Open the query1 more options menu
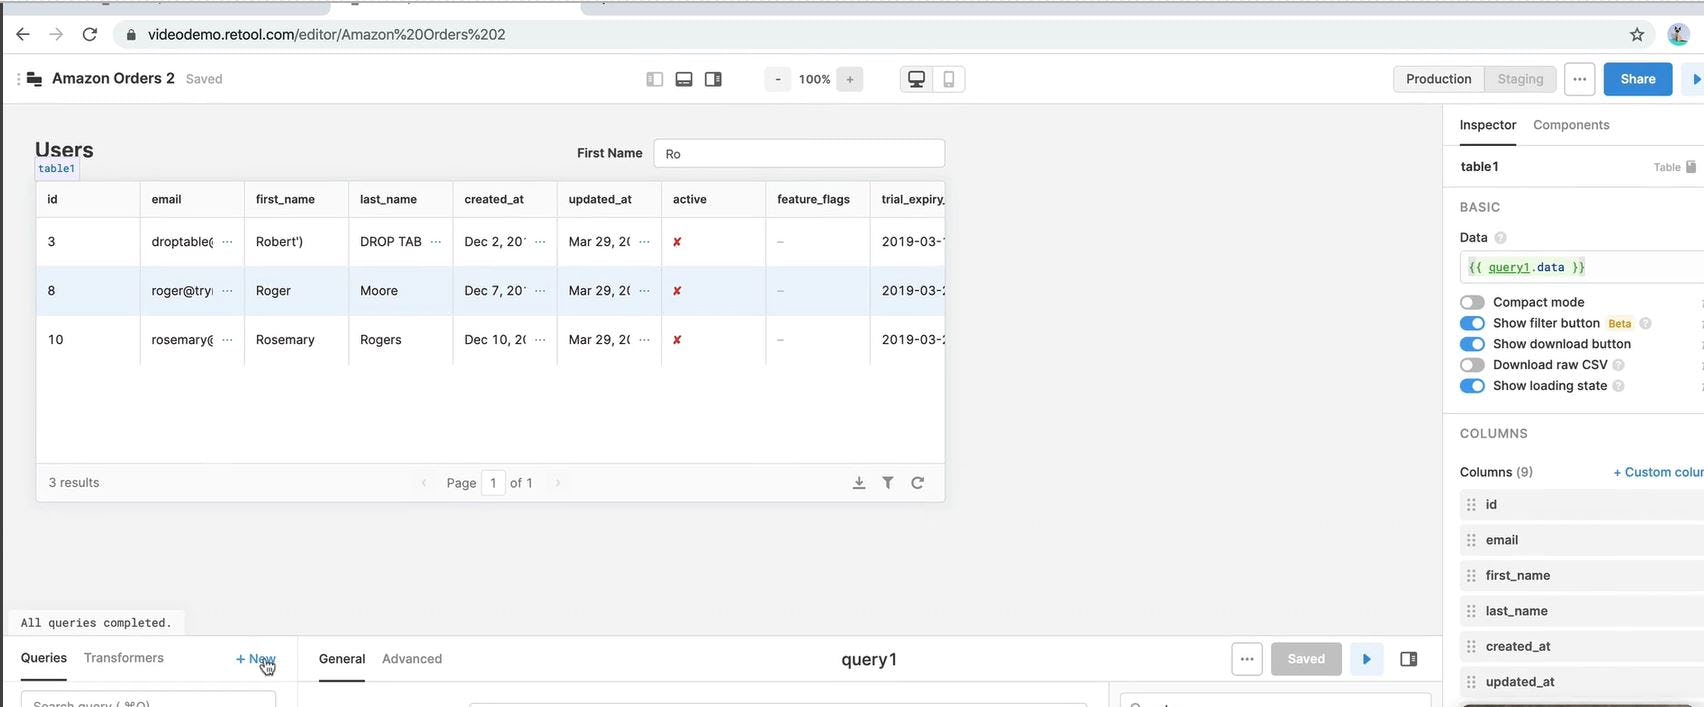The width and height of the screenshot is (1704, 707). [x=1247, y=659]
